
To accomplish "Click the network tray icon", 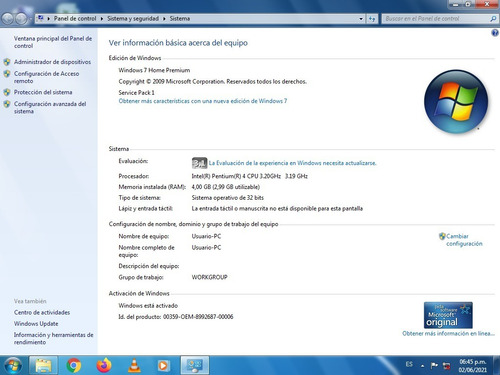I will coord(447,366).
